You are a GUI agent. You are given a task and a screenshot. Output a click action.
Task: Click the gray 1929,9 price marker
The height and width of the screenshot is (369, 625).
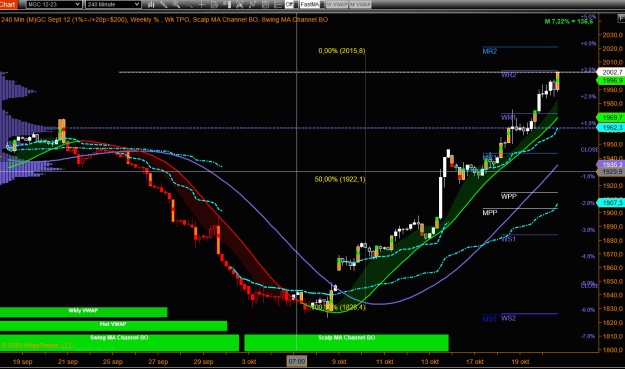pos(611,172)
